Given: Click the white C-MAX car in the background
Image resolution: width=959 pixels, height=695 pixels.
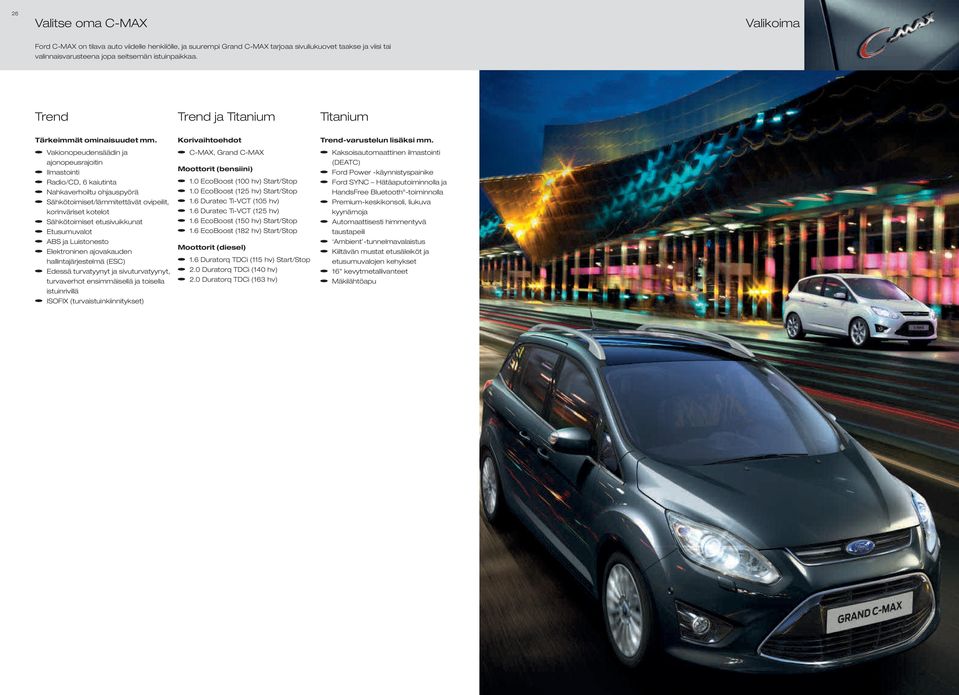Looking at the screenshot, I should coord(859,310).
